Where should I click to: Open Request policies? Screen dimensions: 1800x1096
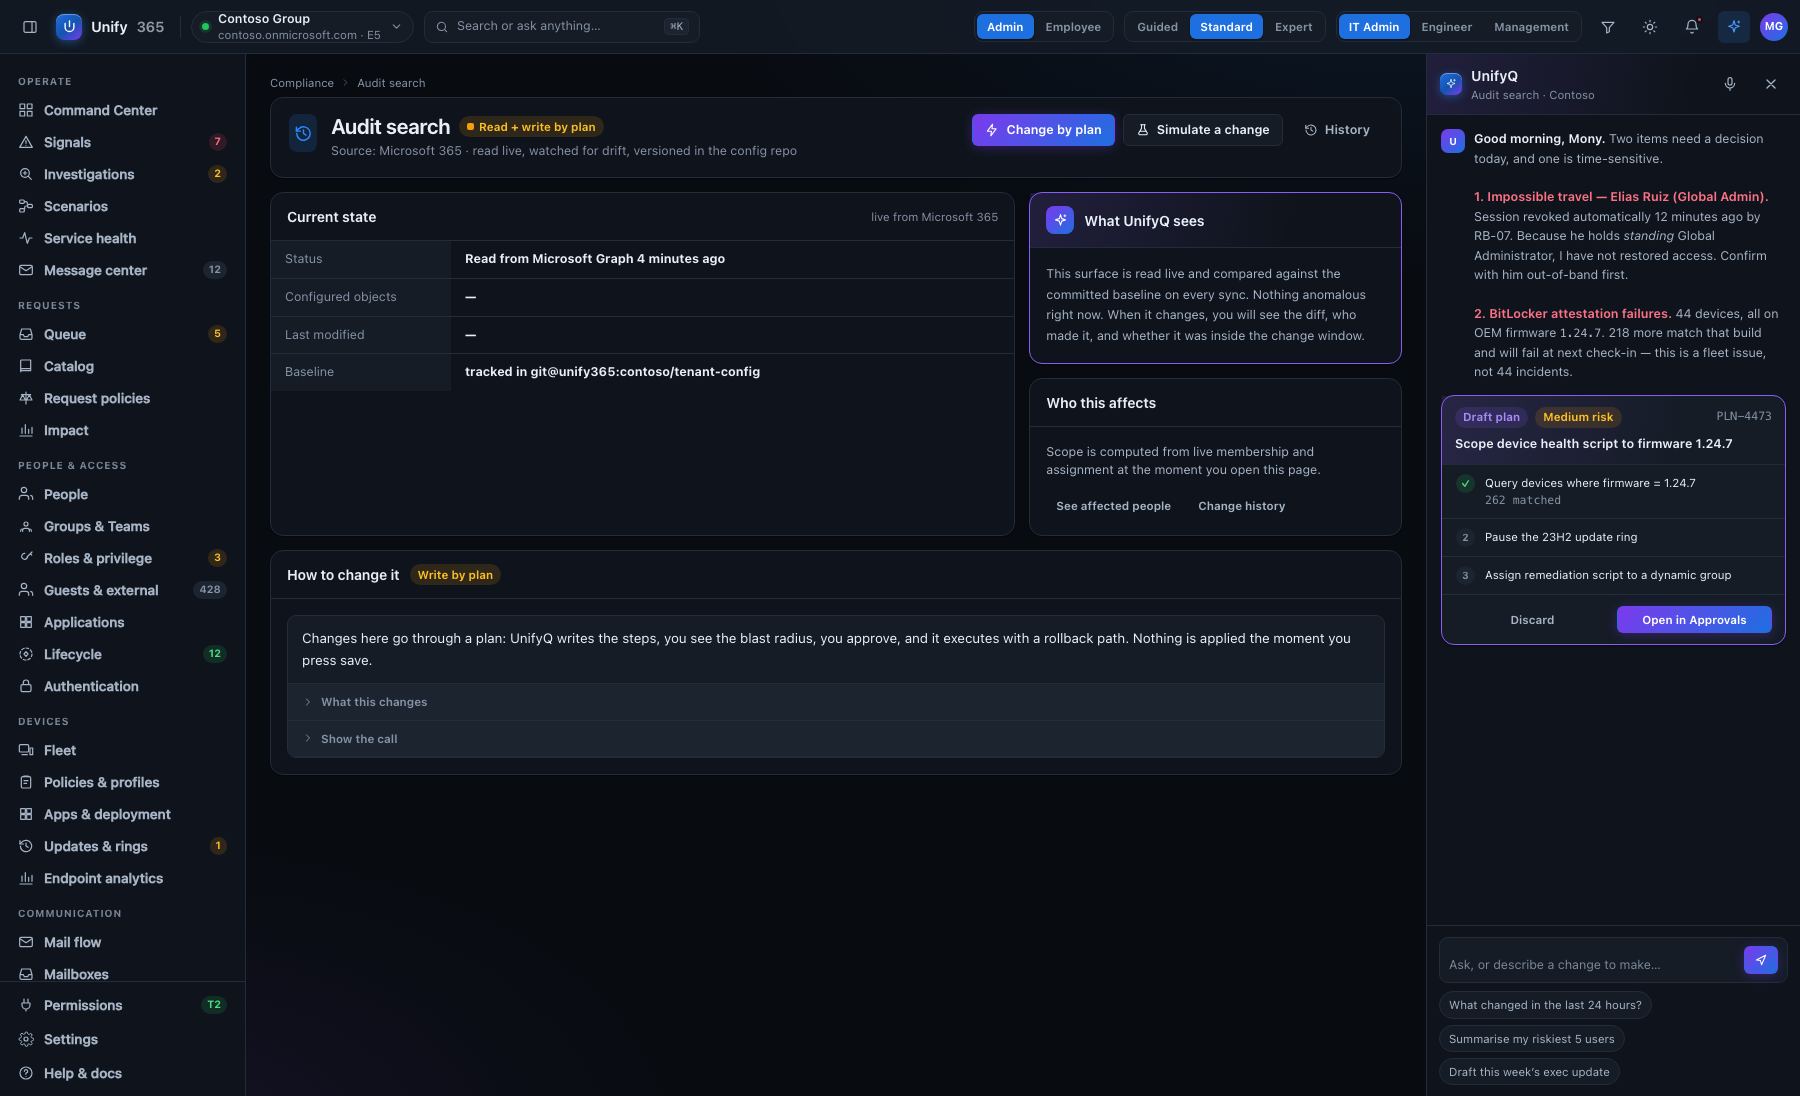(122, 398)
